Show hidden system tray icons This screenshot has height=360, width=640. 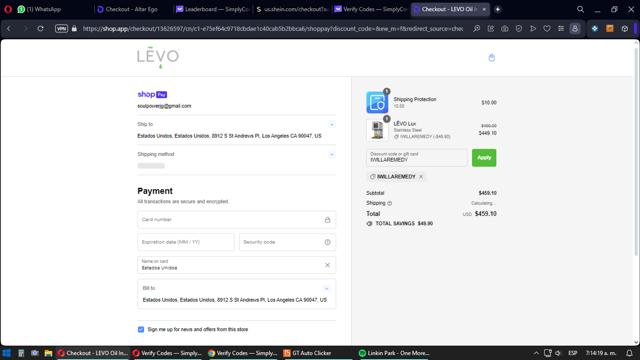click(x=536, y=353)
